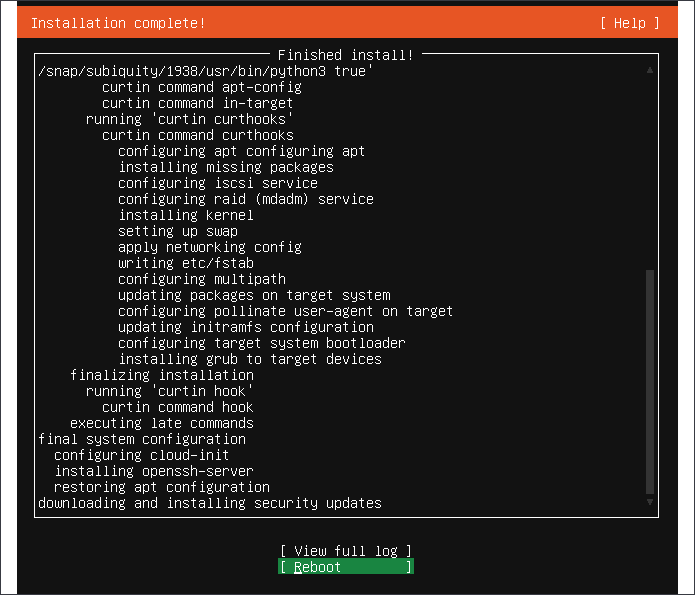Open the Help menu in header
Viewport: 695px width, 595px height.
(x=630, y=23)
